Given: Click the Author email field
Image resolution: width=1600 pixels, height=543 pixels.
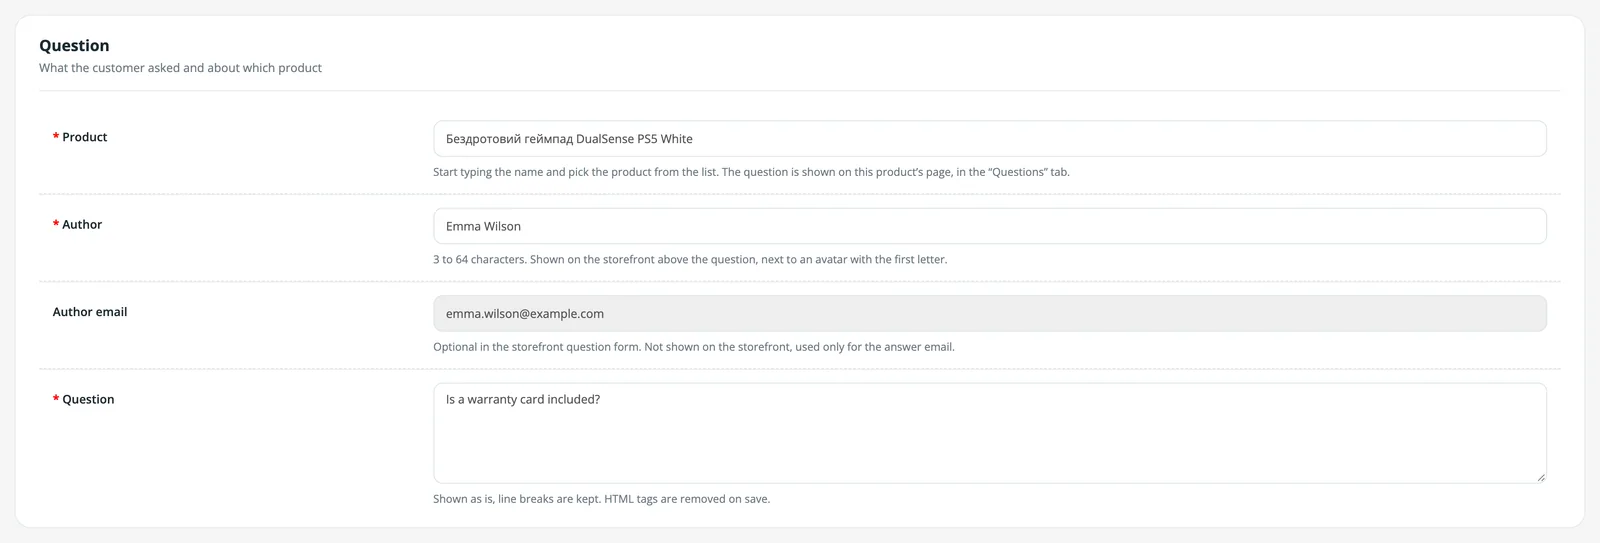Looking at the screenshot, I should tap(989, 314).
